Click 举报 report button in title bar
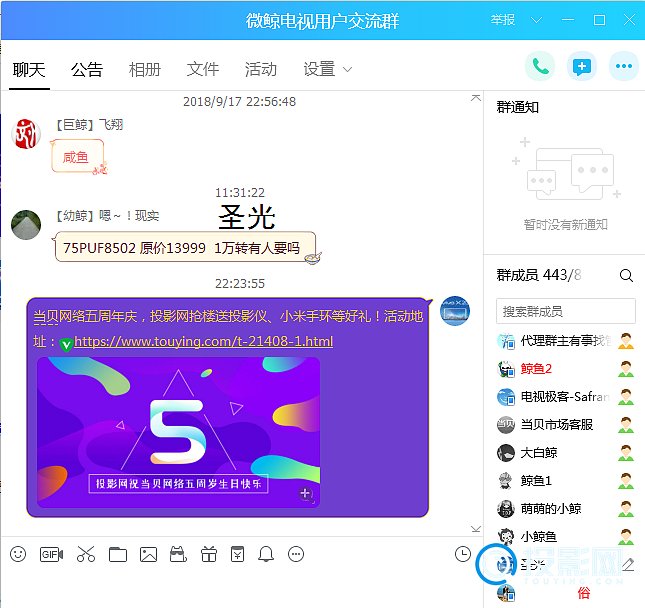 click(x=503, y=20)
